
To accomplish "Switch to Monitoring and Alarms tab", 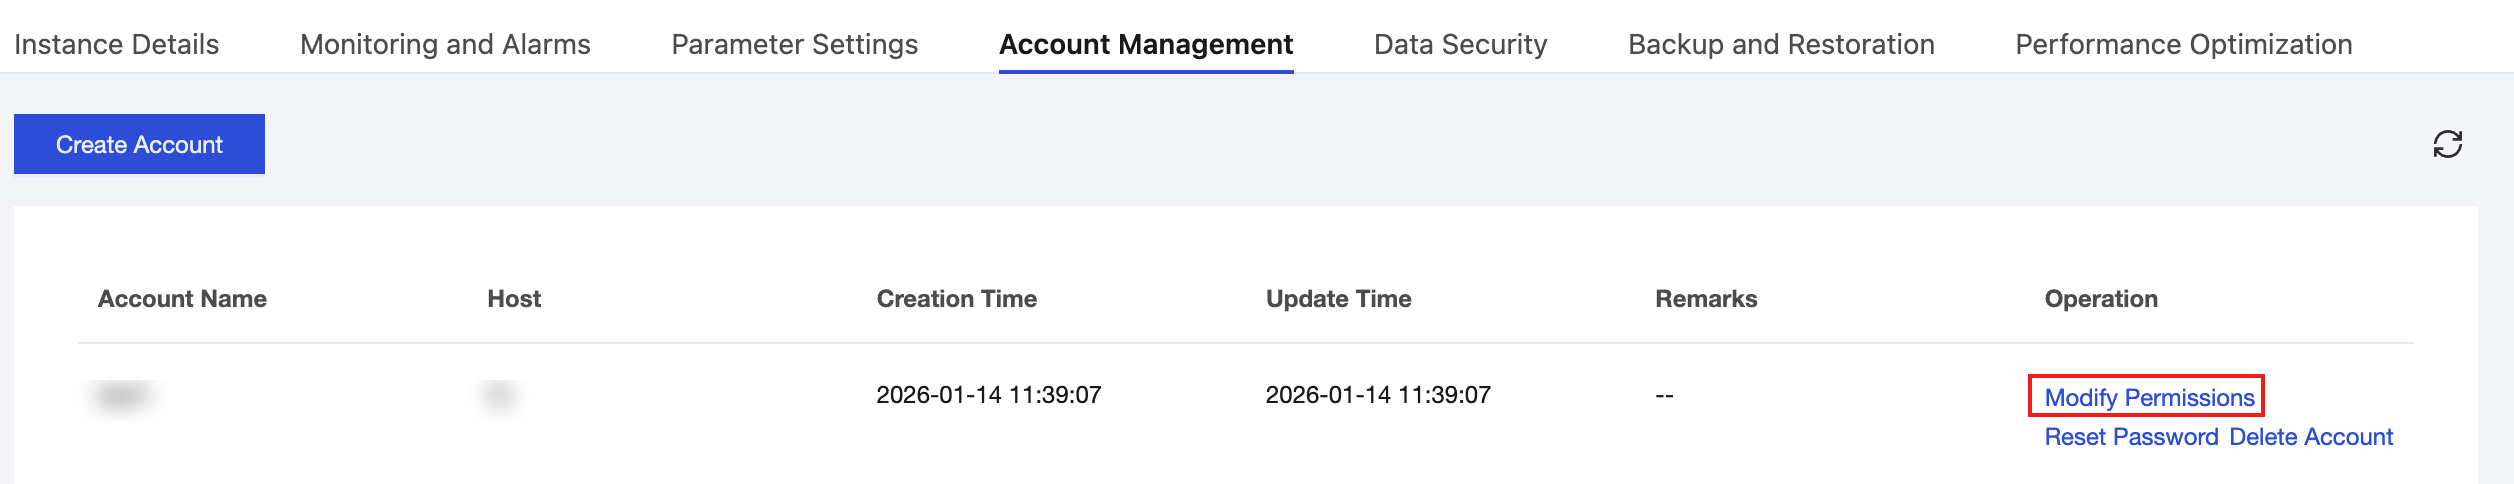I will 445,44.
